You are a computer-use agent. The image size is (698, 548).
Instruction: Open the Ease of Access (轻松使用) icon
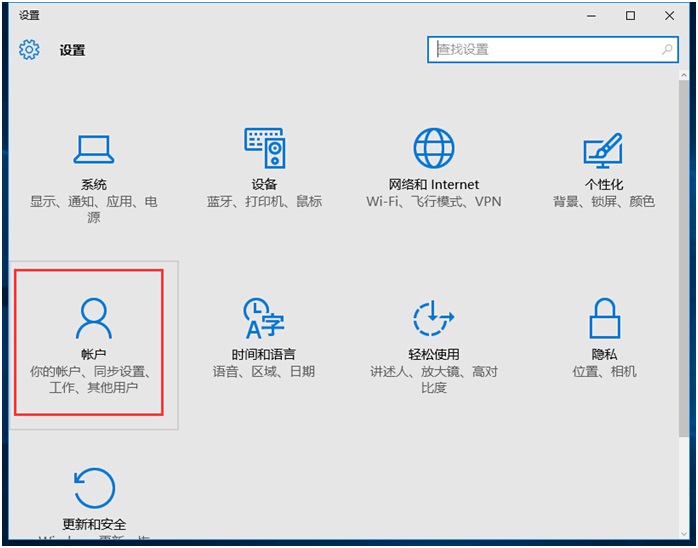point(434,319)
